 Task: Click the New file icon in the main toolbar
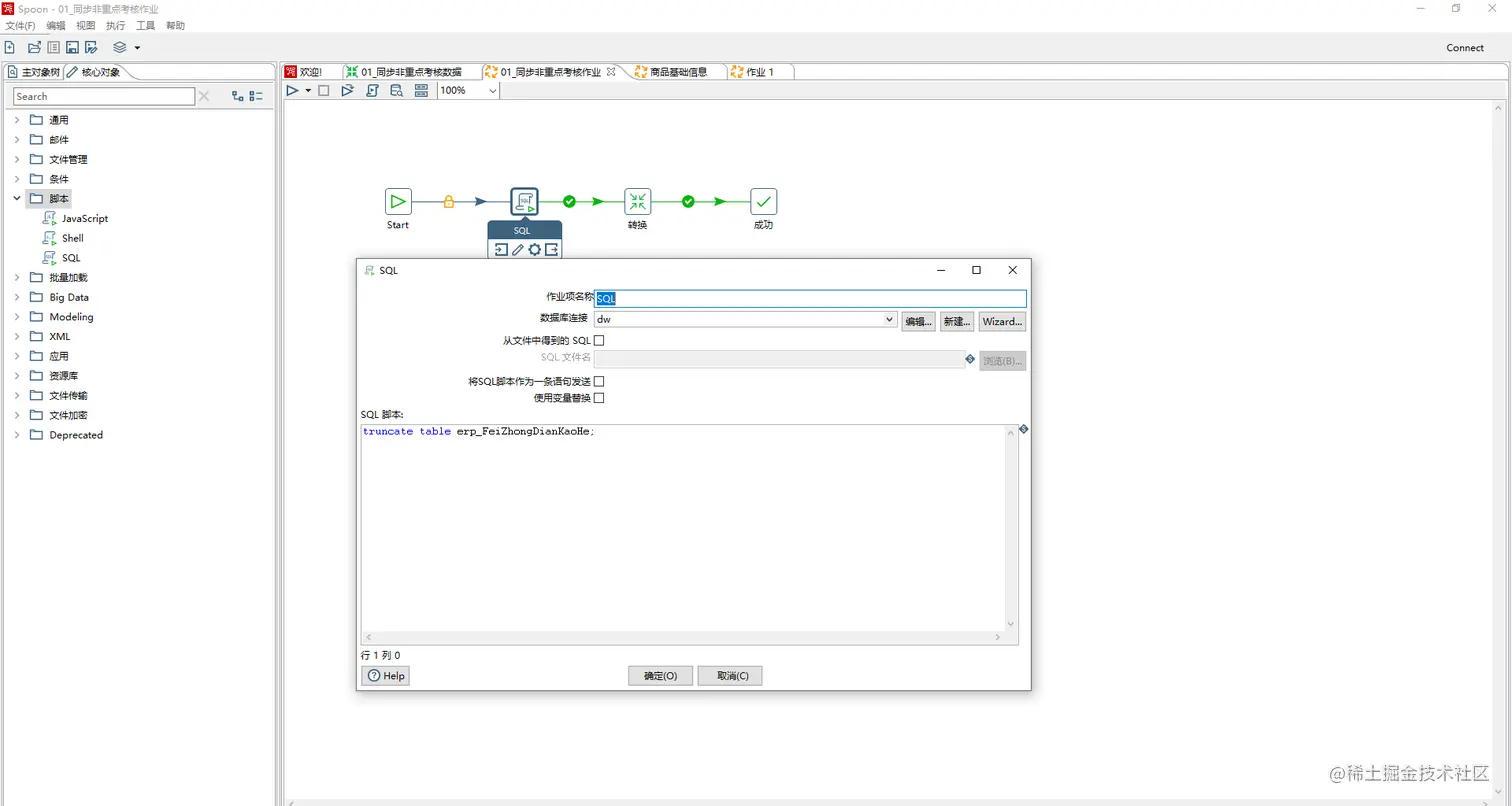(9, 47)
